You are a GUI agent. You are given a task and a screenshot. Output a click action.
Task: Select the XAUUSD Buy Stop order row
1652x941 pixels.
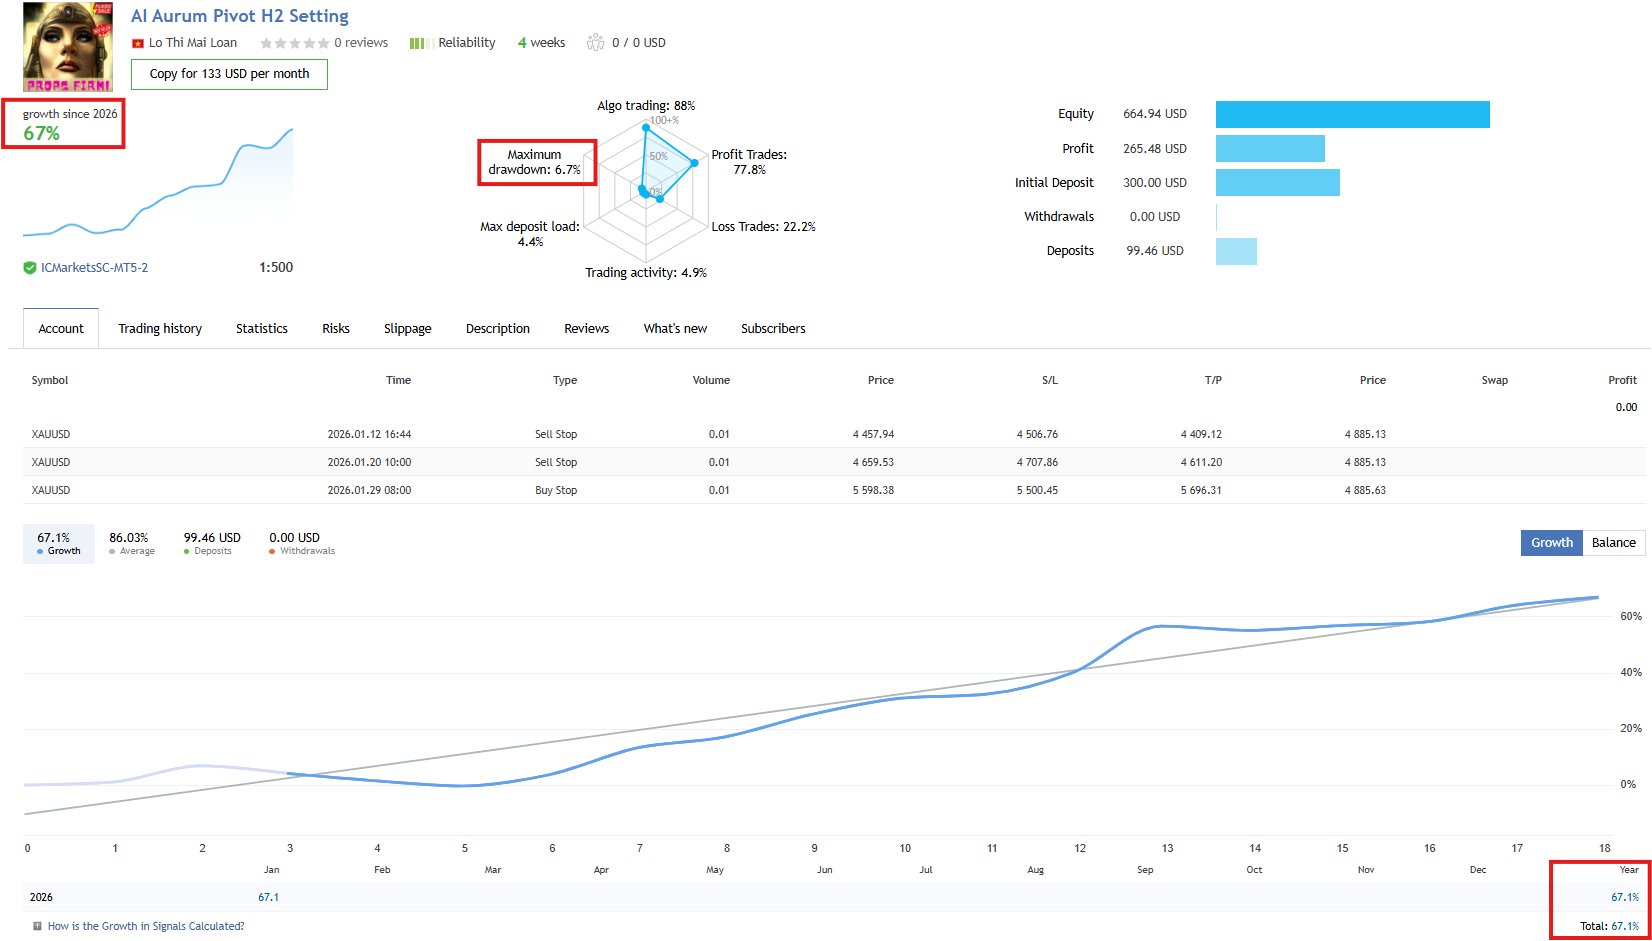pos(834,490)
